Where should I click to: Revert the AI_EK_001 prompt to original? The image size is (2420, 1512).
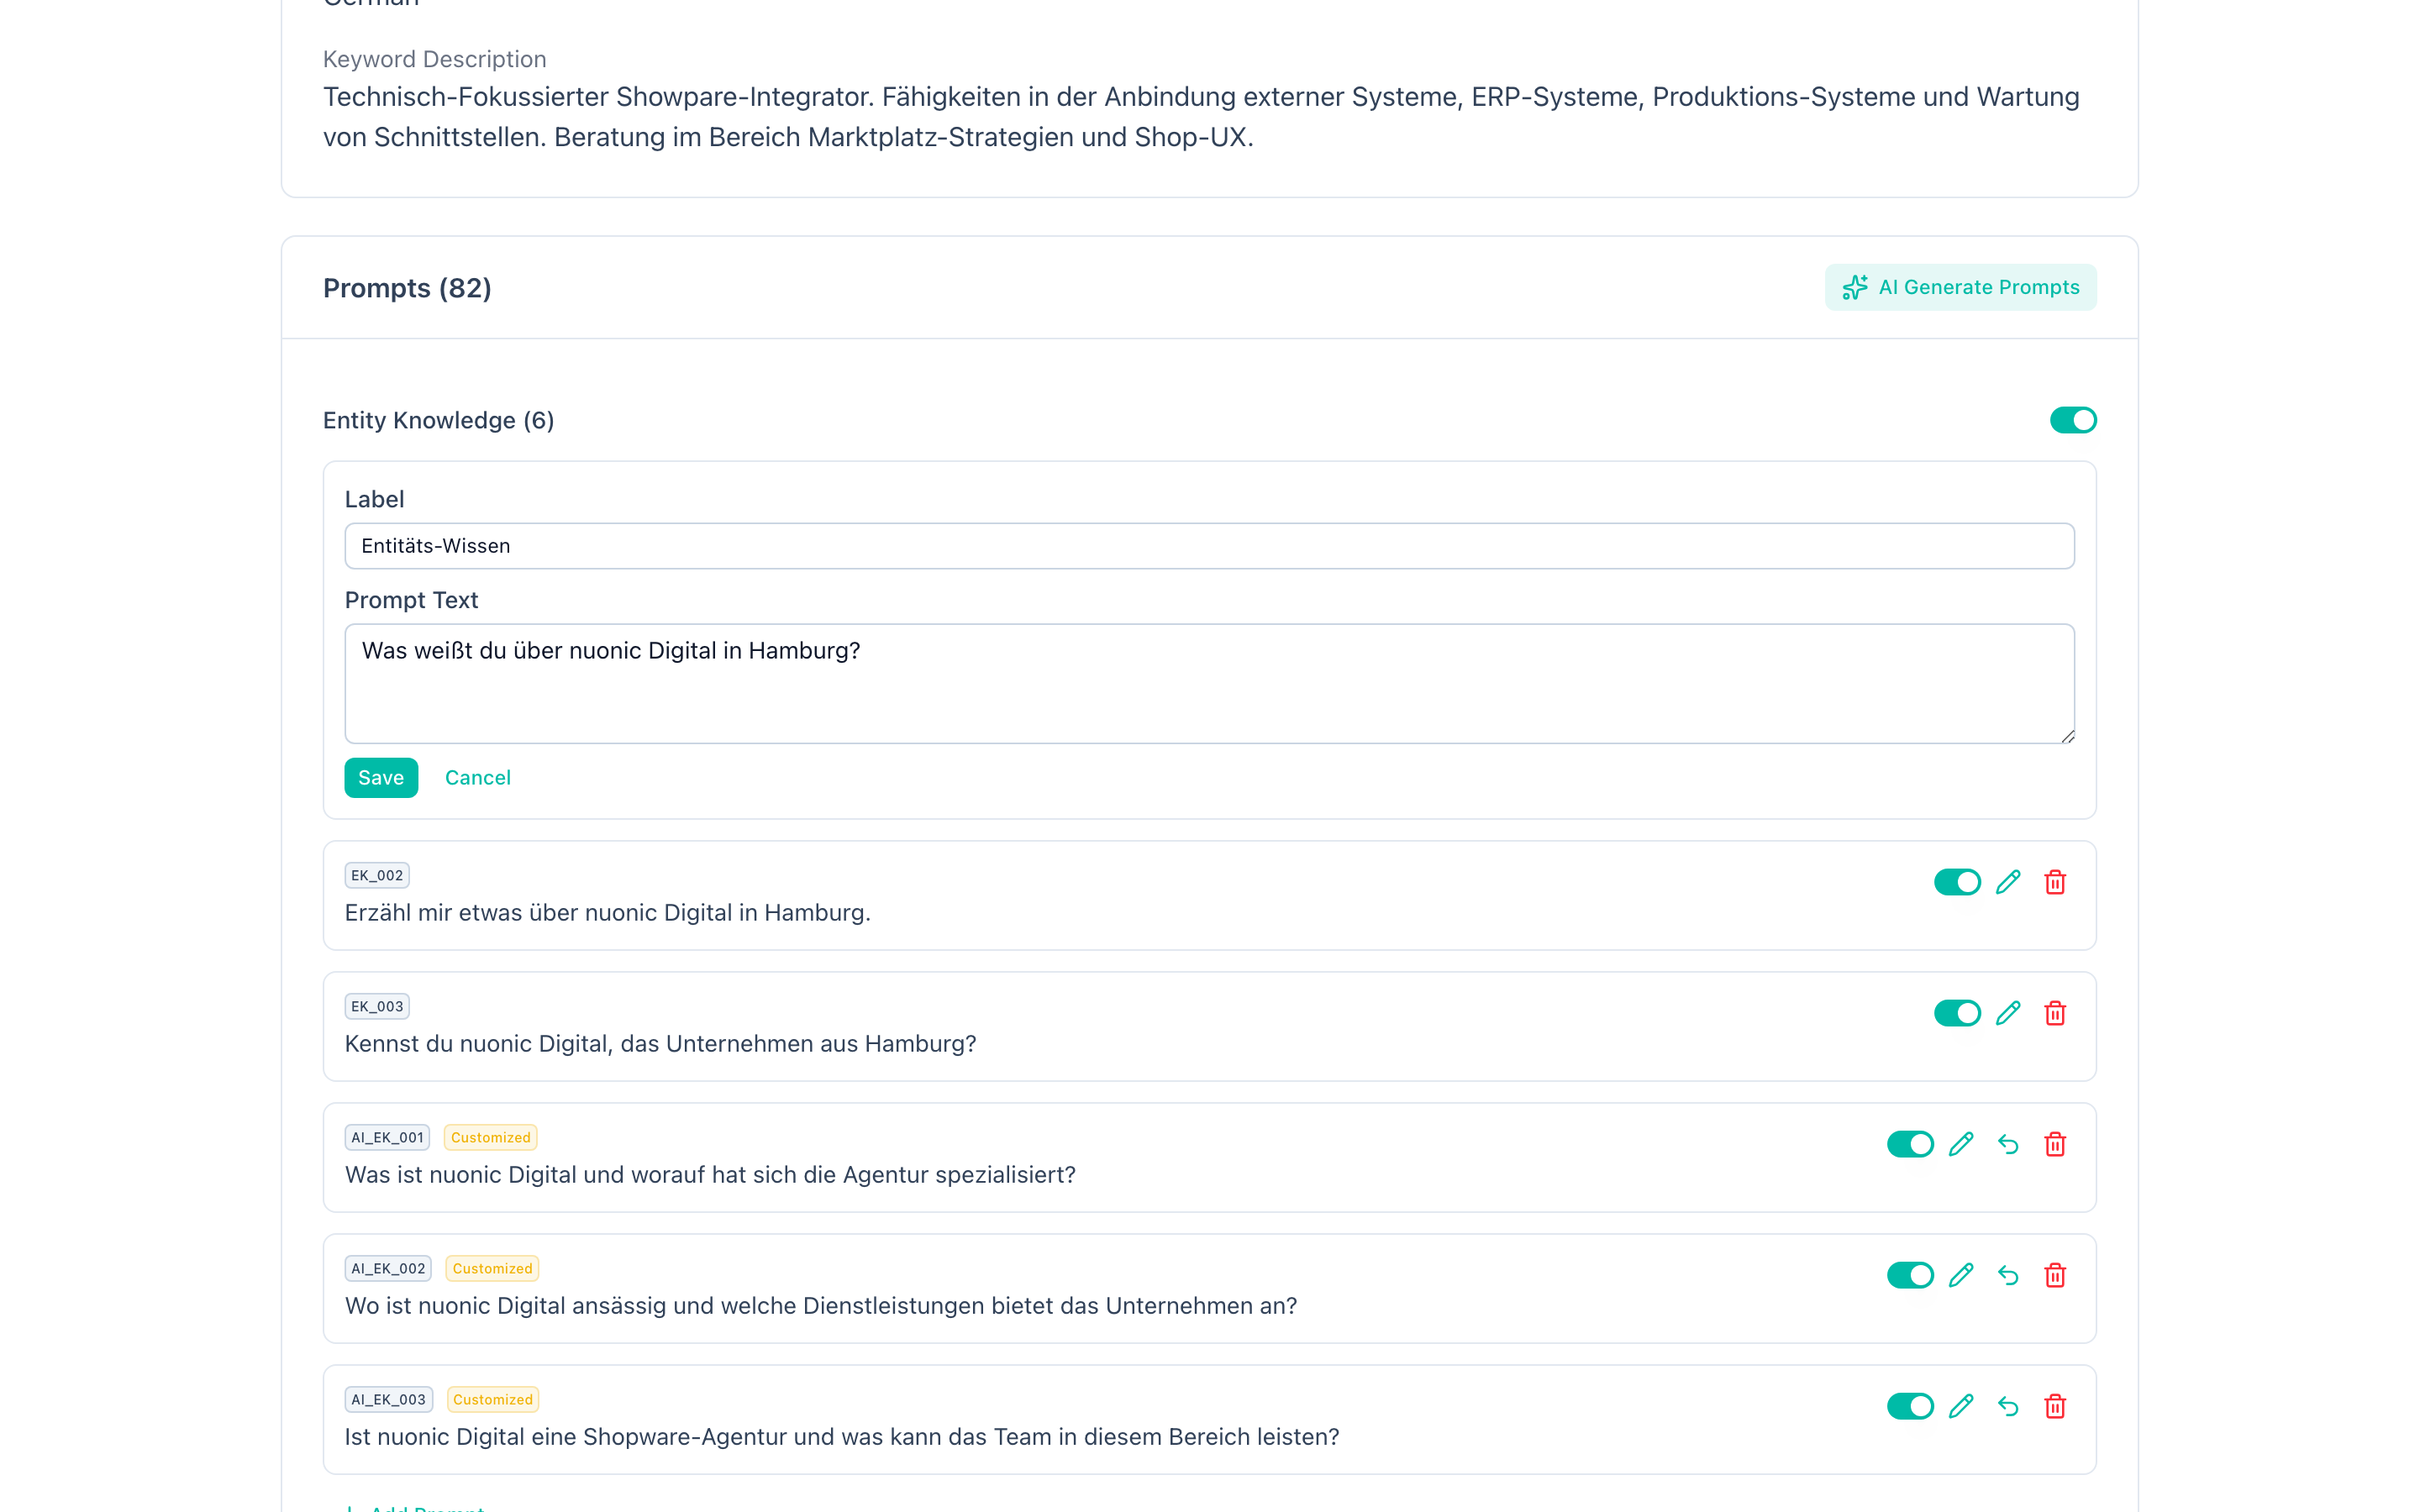pyautogui.click(x=2008, y=1144)
